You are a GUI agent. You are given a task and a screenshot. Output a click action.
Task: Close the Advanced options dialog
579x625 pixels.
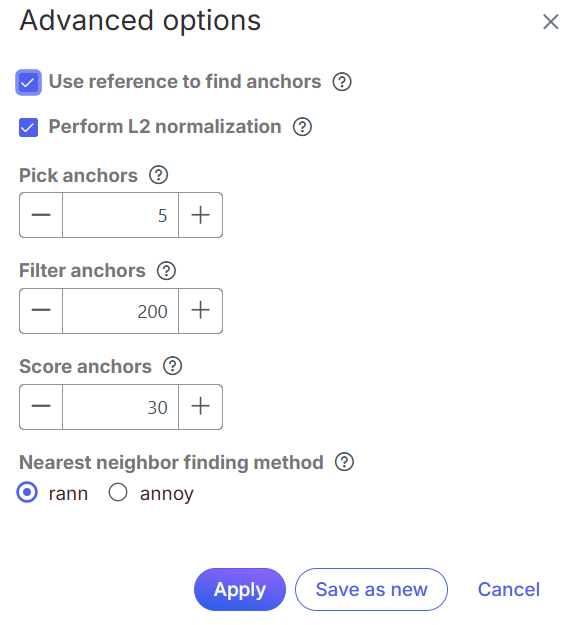coord(551,22)
